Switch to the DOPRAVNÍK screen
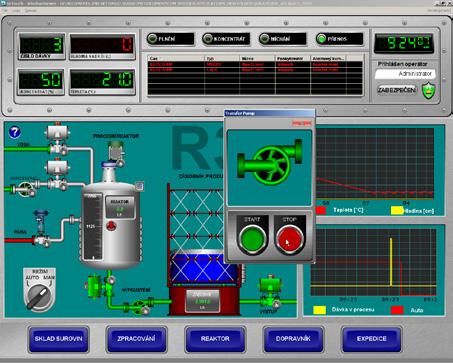This screenshot has height=363, width=453. [293, 339]
